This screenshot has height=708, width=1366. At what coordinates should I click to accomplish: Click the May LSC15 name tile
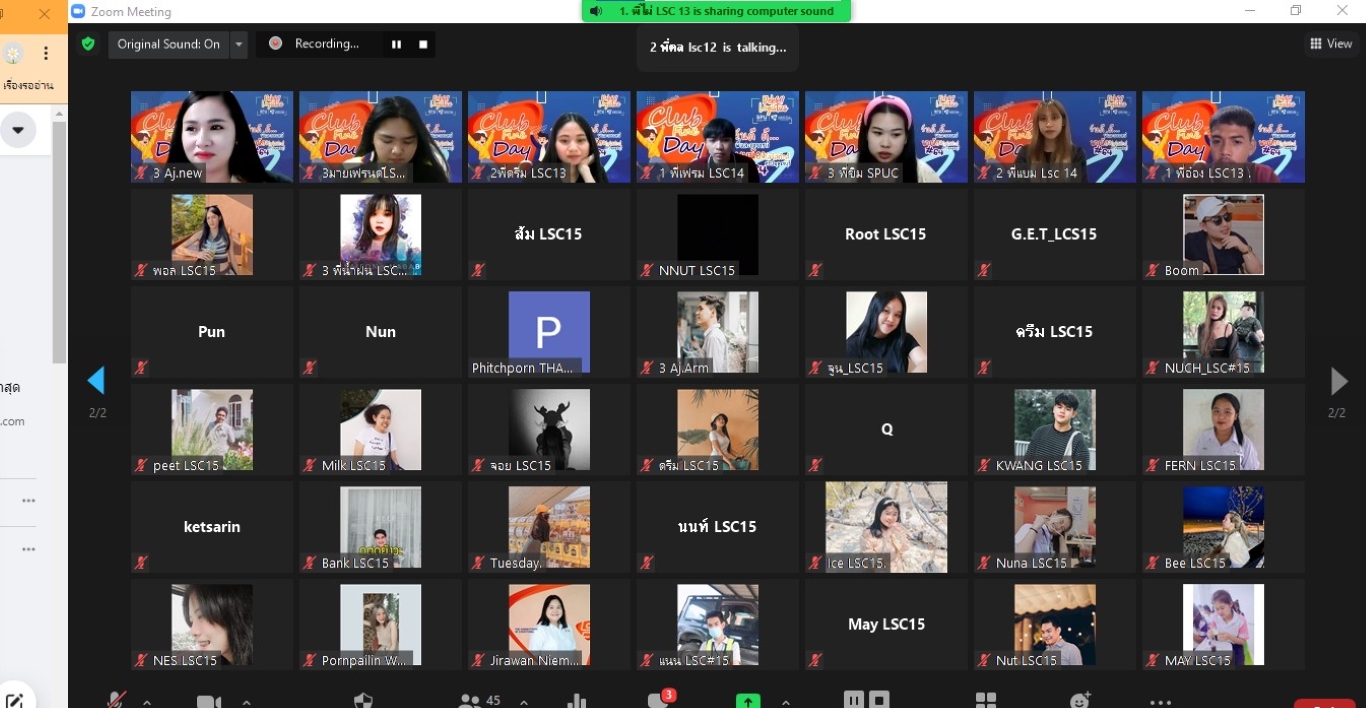(x=886, y=624)
